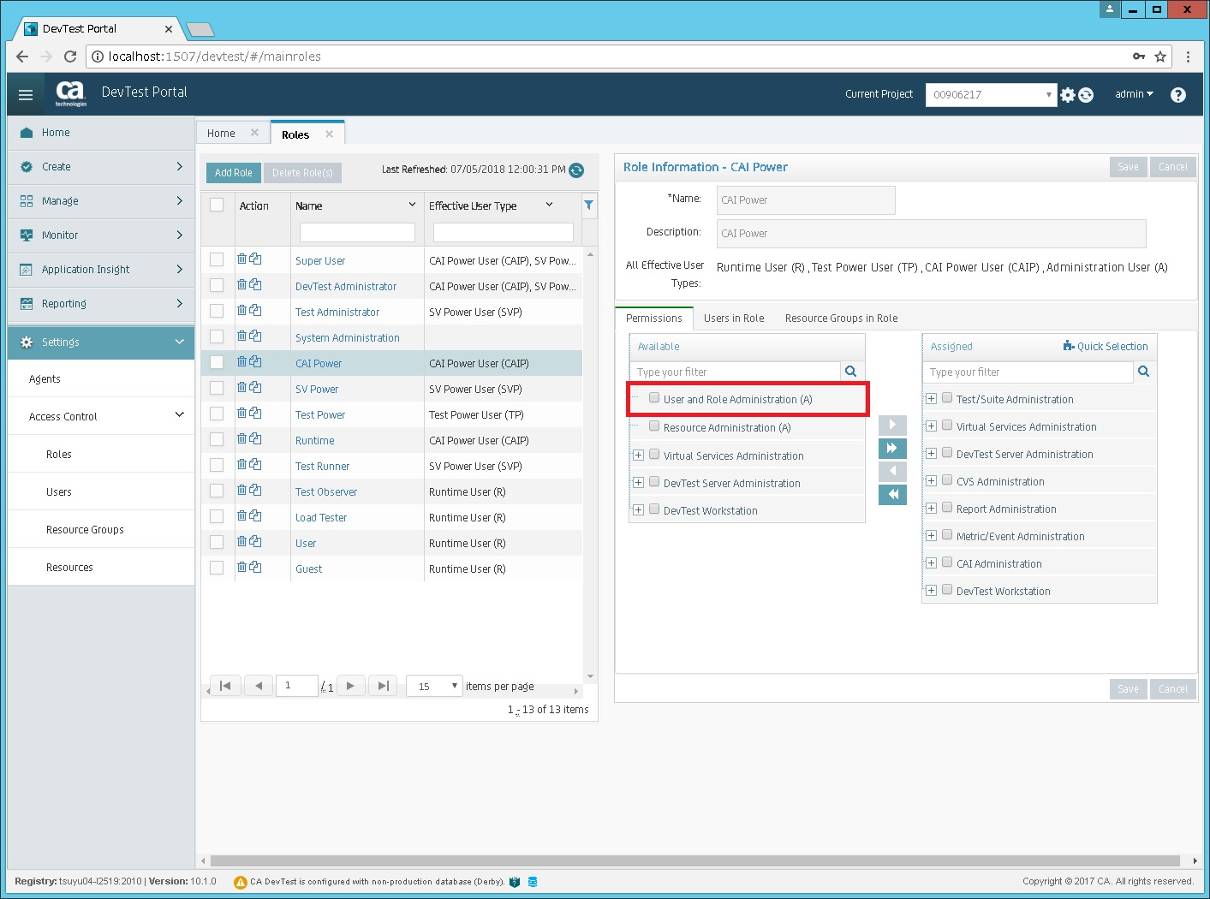
Task: Click the single right arrow move button
Action: pos(892,426)
